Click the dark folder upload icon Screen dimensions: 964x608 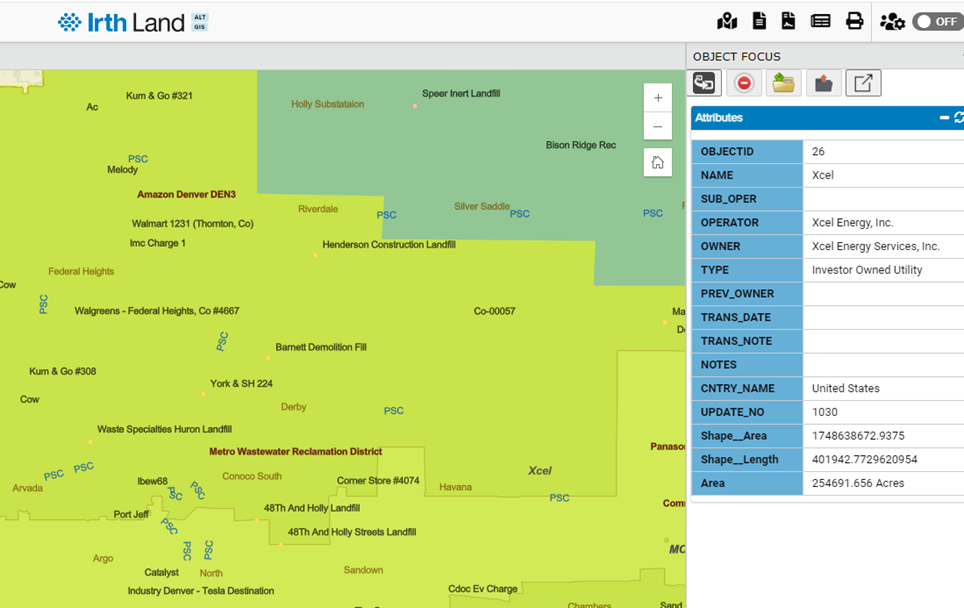824,82
